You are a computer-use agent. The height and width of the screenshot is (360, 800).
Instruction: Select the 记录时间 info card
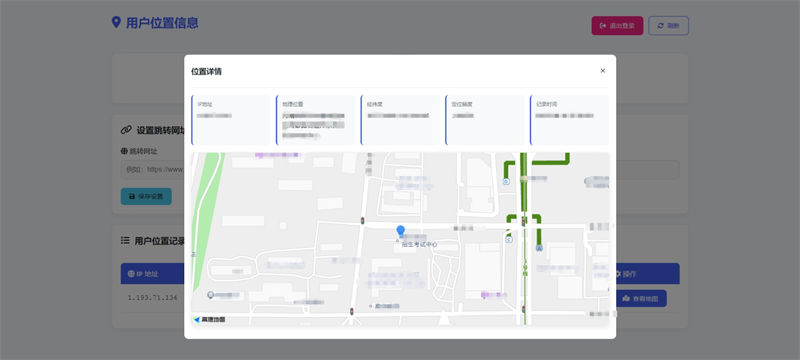click(x=570, y=120)
